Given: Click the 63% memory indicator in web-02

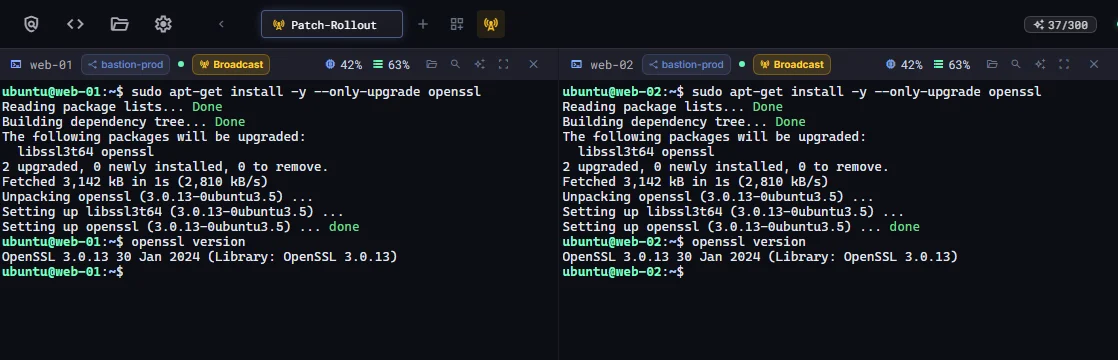Looking at the screenshot, I should pyautogui.click(x=951, y=65).
